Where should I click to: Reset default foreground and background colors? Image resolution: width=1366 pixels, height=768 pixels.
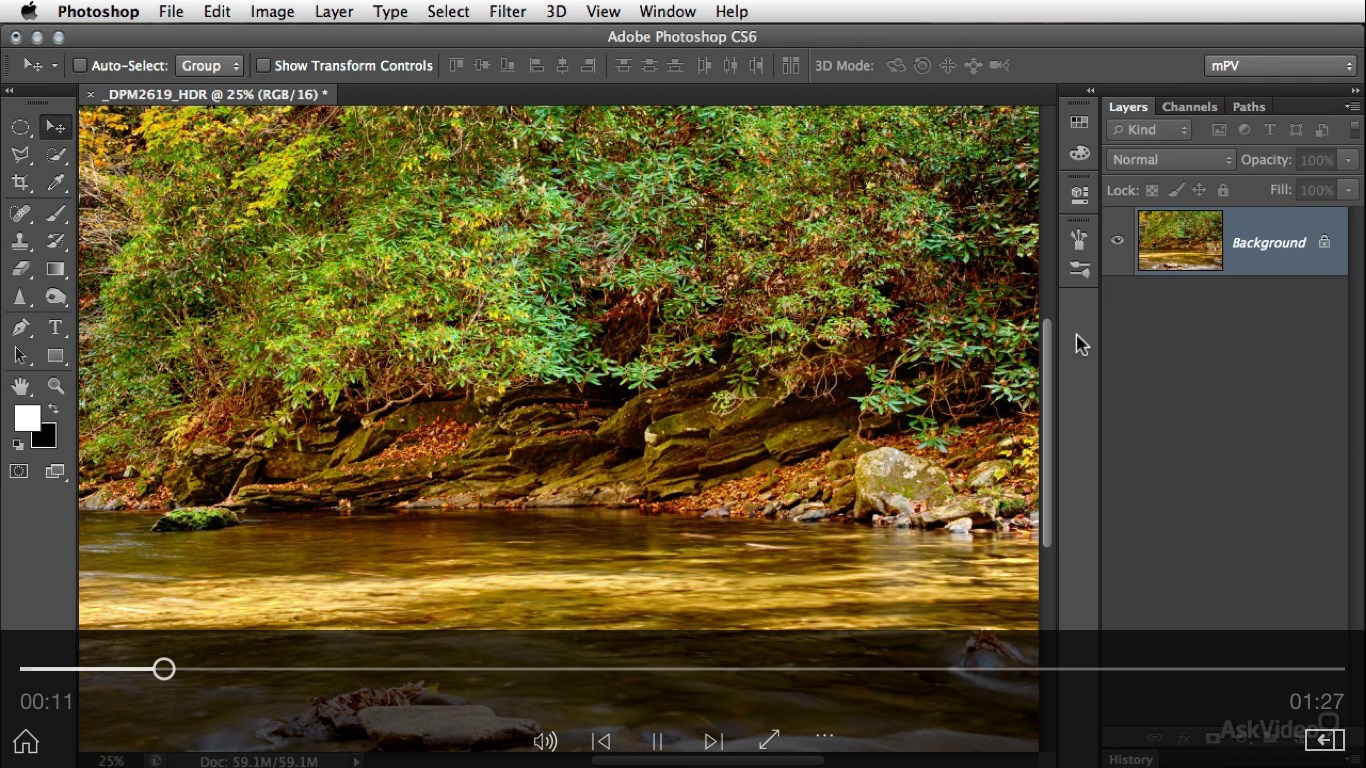click(18, 445)
